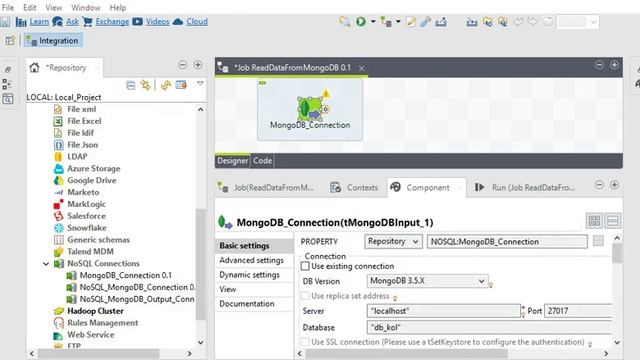Select Documentation section
Viewport: 640px width, 360px height.
click(x=247, y=304)
